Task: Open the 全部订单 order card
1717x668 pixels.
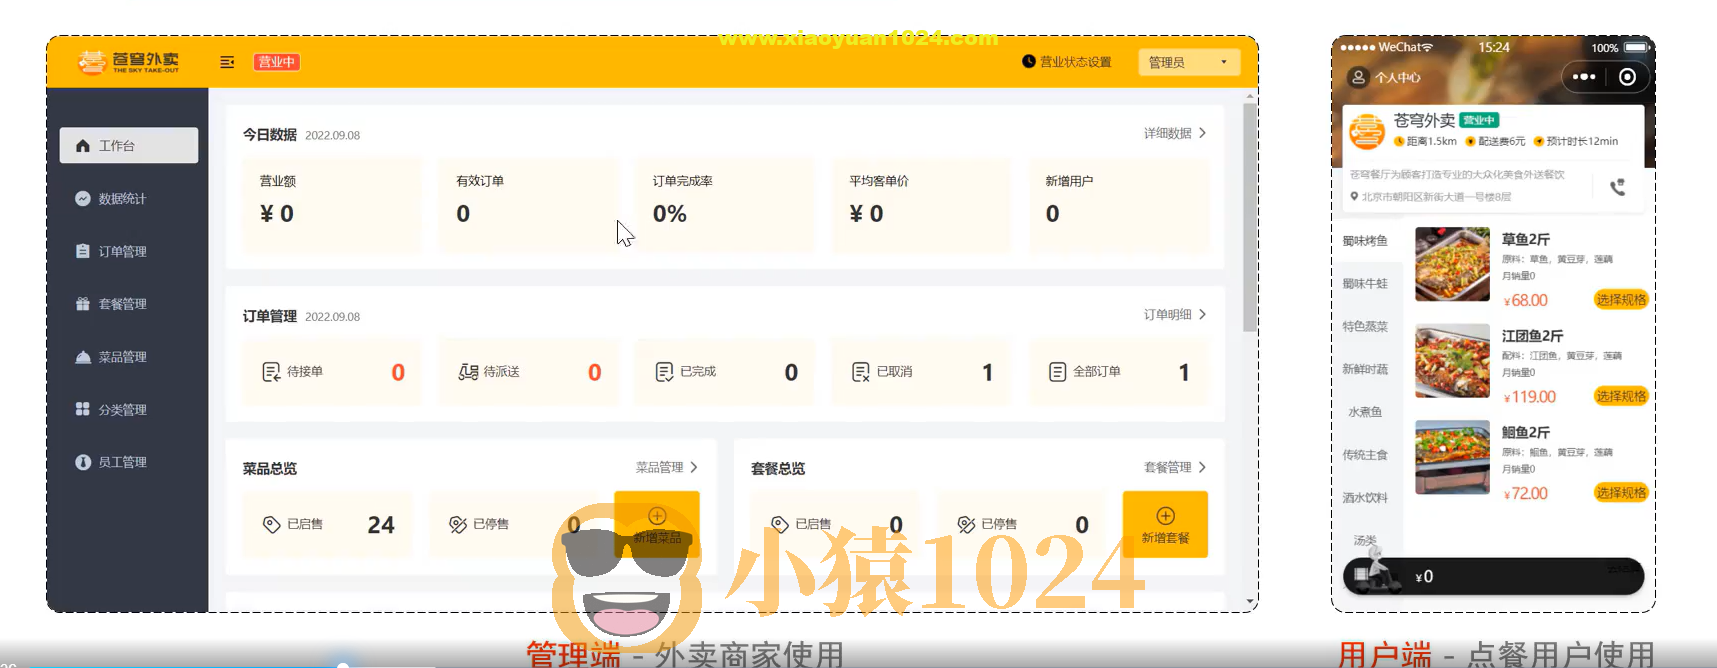Action: point(1118,372)
